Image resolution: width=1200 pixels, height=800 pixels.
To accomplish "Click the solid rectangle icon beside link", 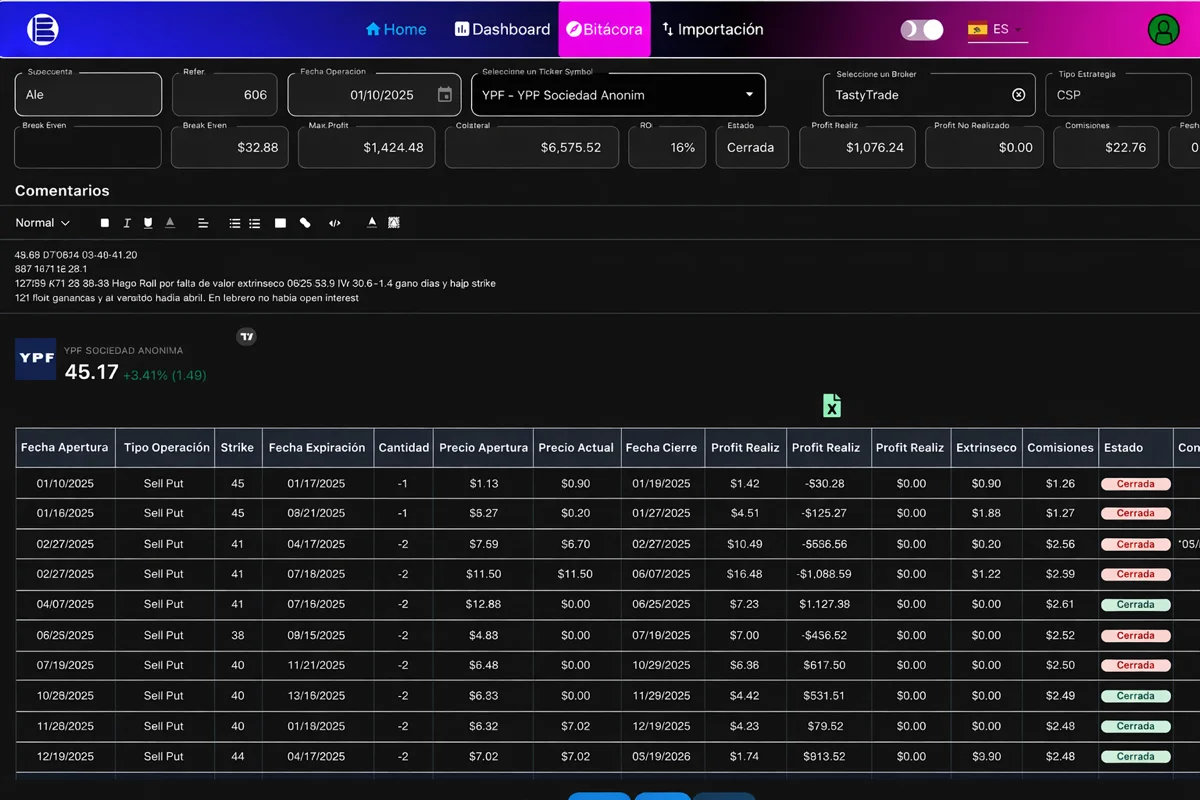I will [x=280, y=223].
